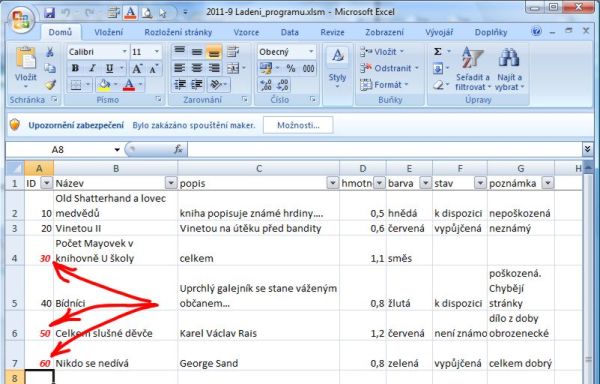
Task: Click the Copy icon in Schránka
Action: click(x=50, y=68)
